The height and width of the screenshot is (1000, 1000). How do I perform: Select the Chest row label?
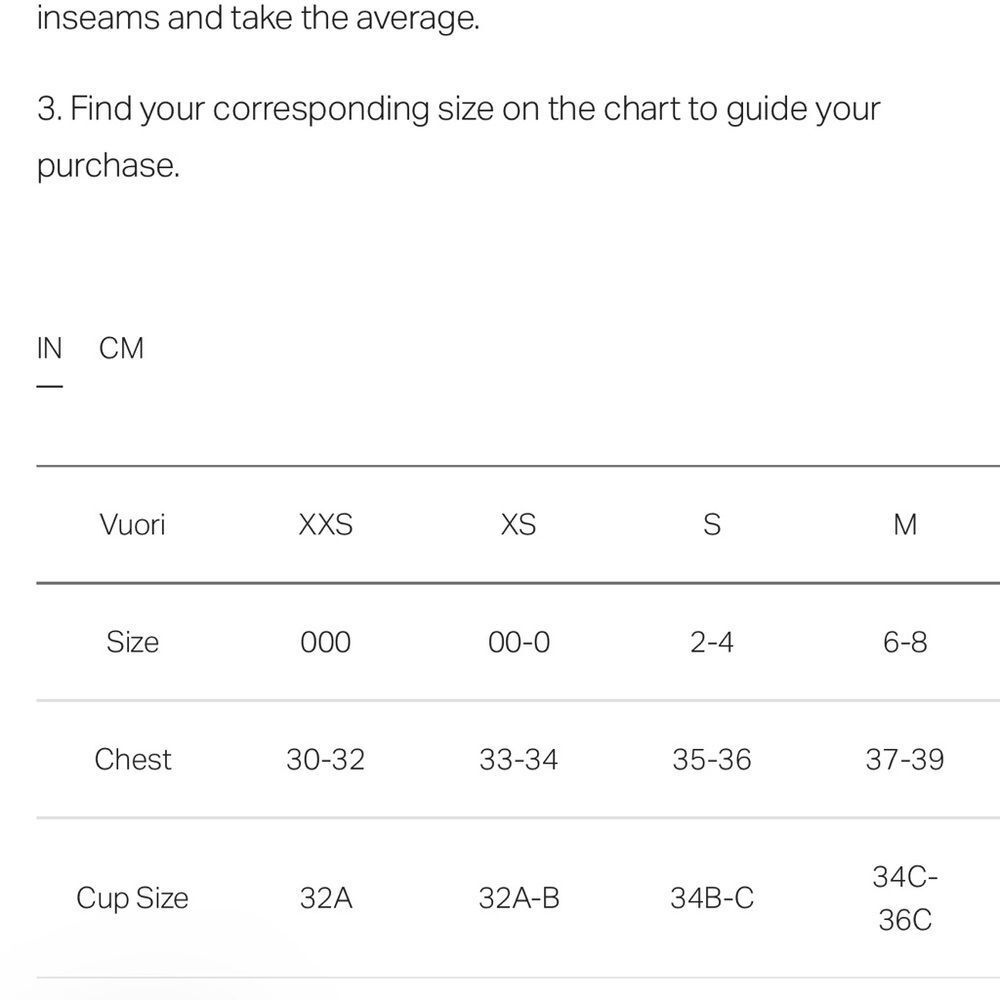(133, 759)
